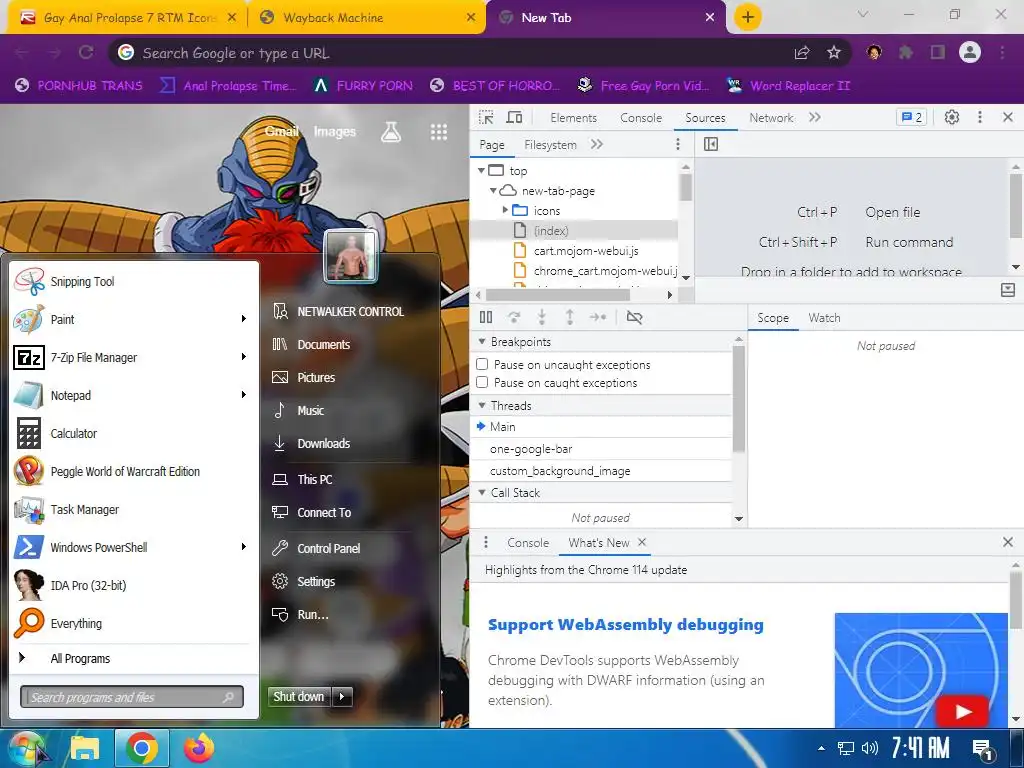Image resolution: width=1024 pixels, height=768 pixels.
Task: Open the Chrome extensions puzzle icon
Action: click(x=906, y=53)
